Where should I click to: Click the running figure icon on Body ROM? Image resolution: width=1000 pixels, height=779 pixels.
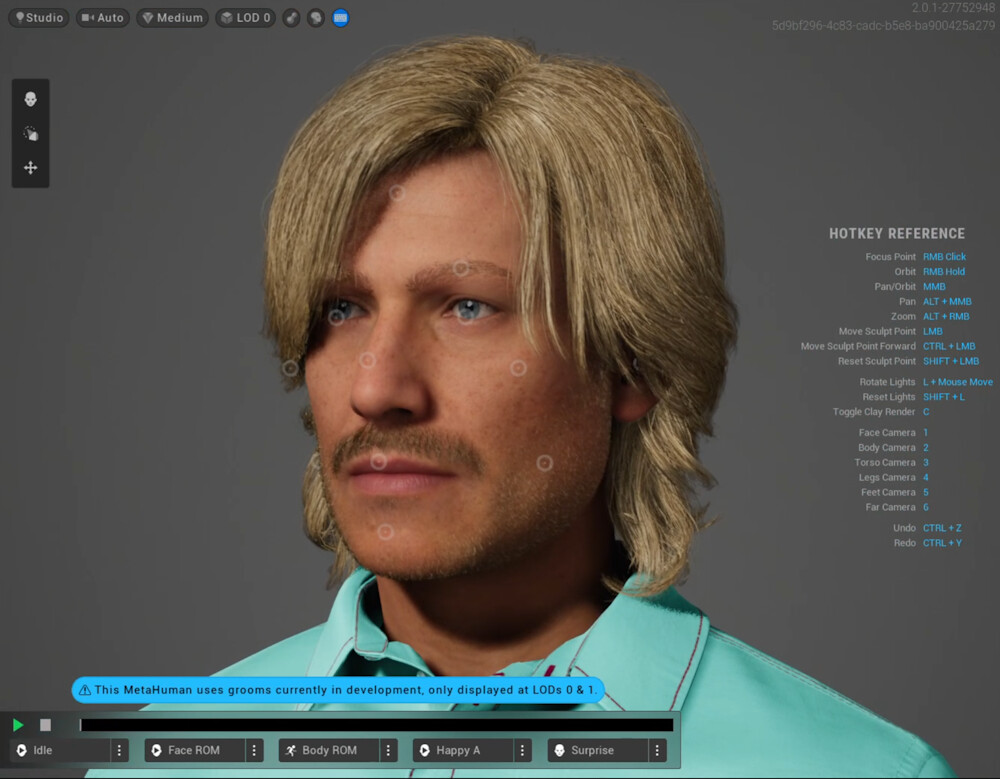pos(291,749)
